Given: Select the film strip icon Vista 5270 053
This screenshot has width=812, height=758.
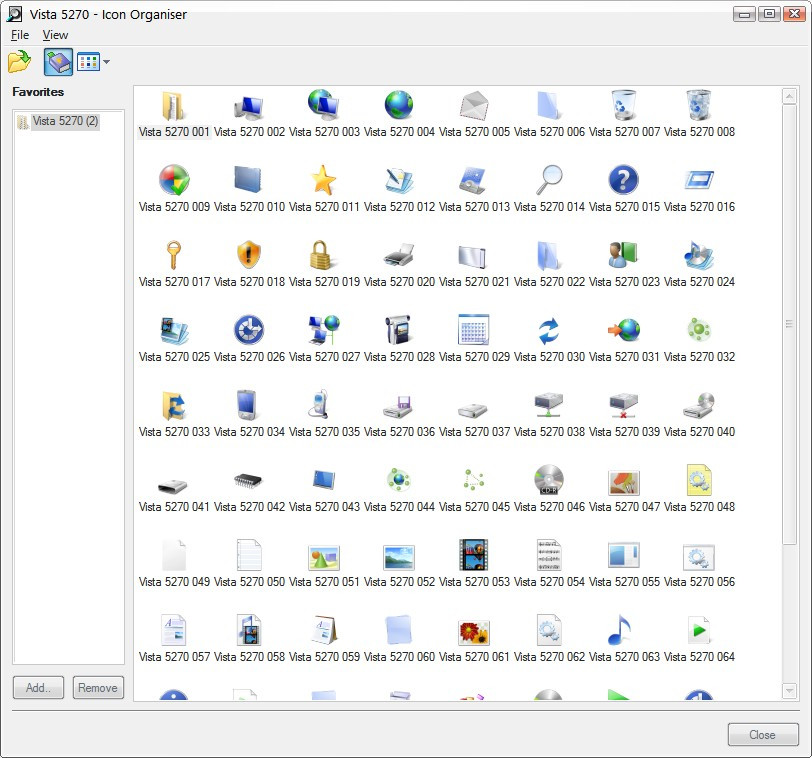Looking at the screenshot, I should 474,555.
